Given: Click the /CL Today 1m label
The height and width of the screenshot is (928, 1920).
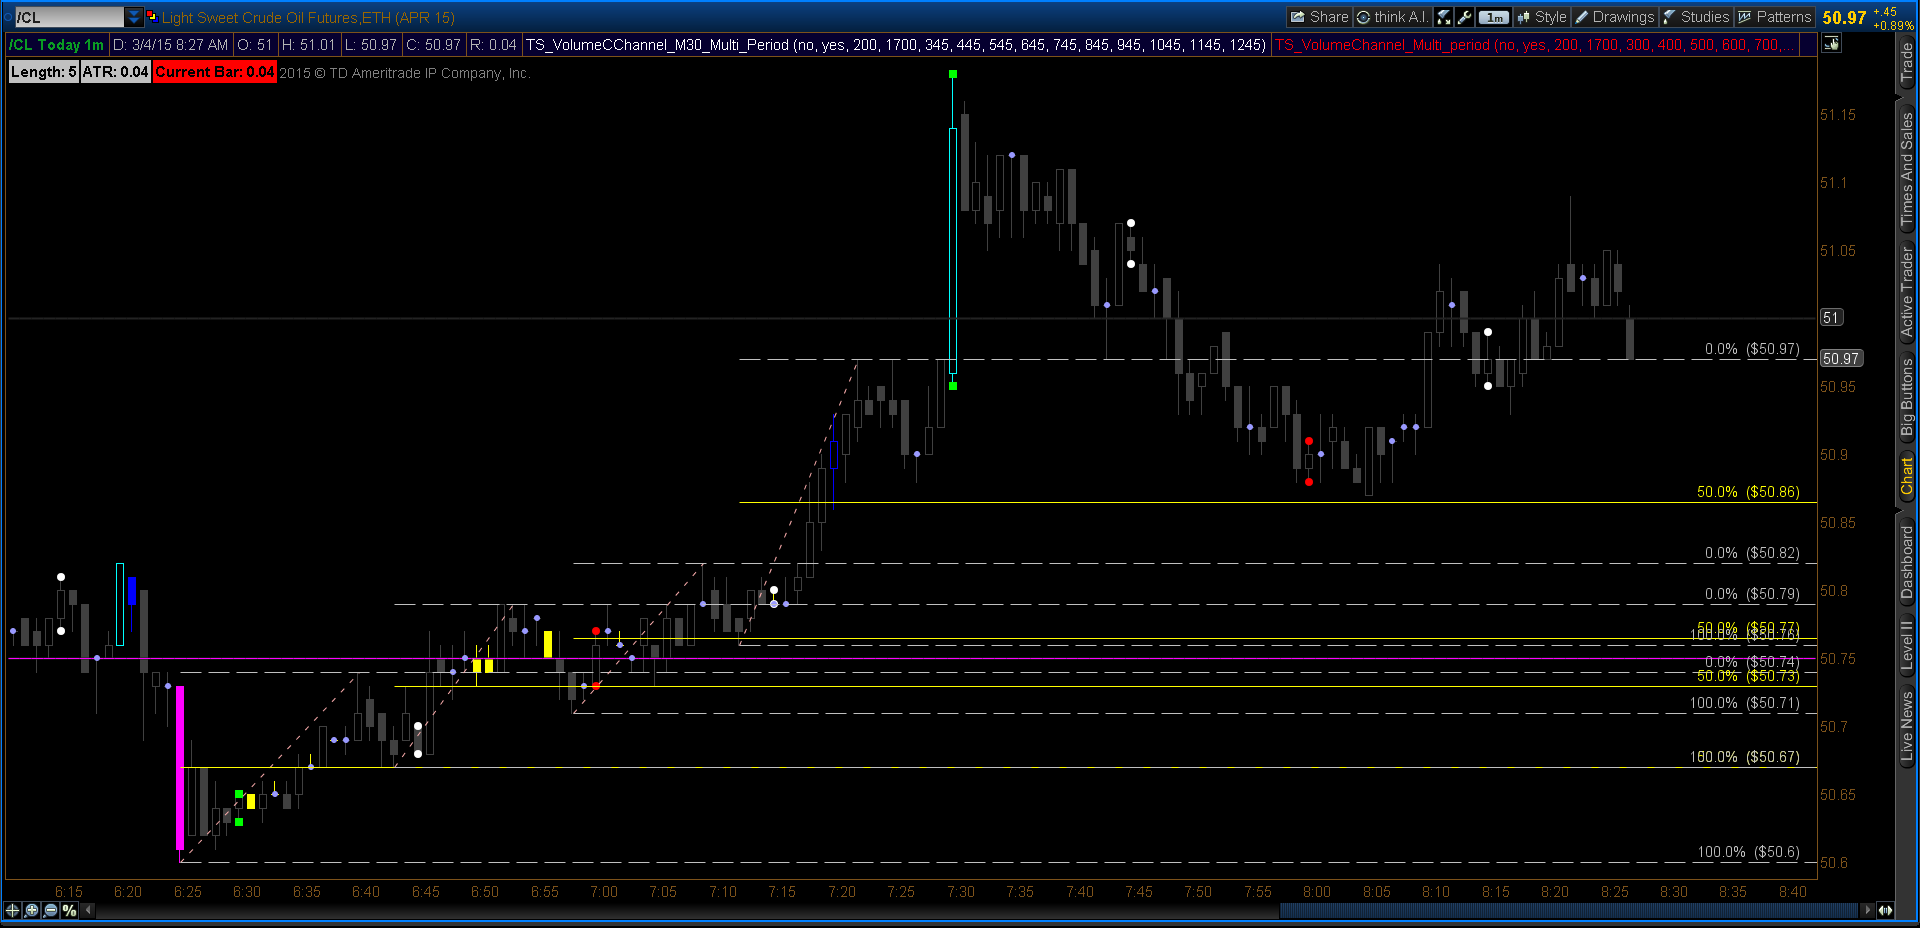Looking at the screenshot, I should tap(57, 45).
